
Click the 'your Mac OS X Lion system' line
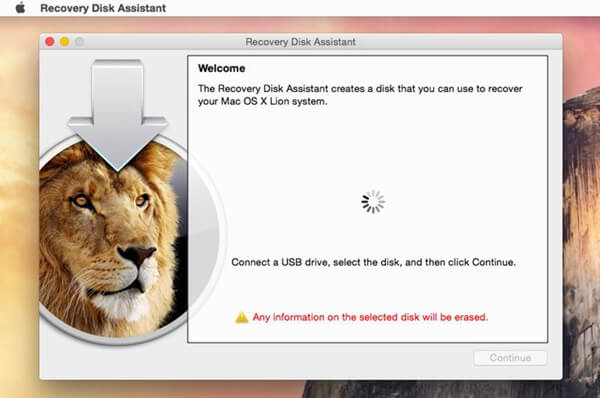[262, 101]
